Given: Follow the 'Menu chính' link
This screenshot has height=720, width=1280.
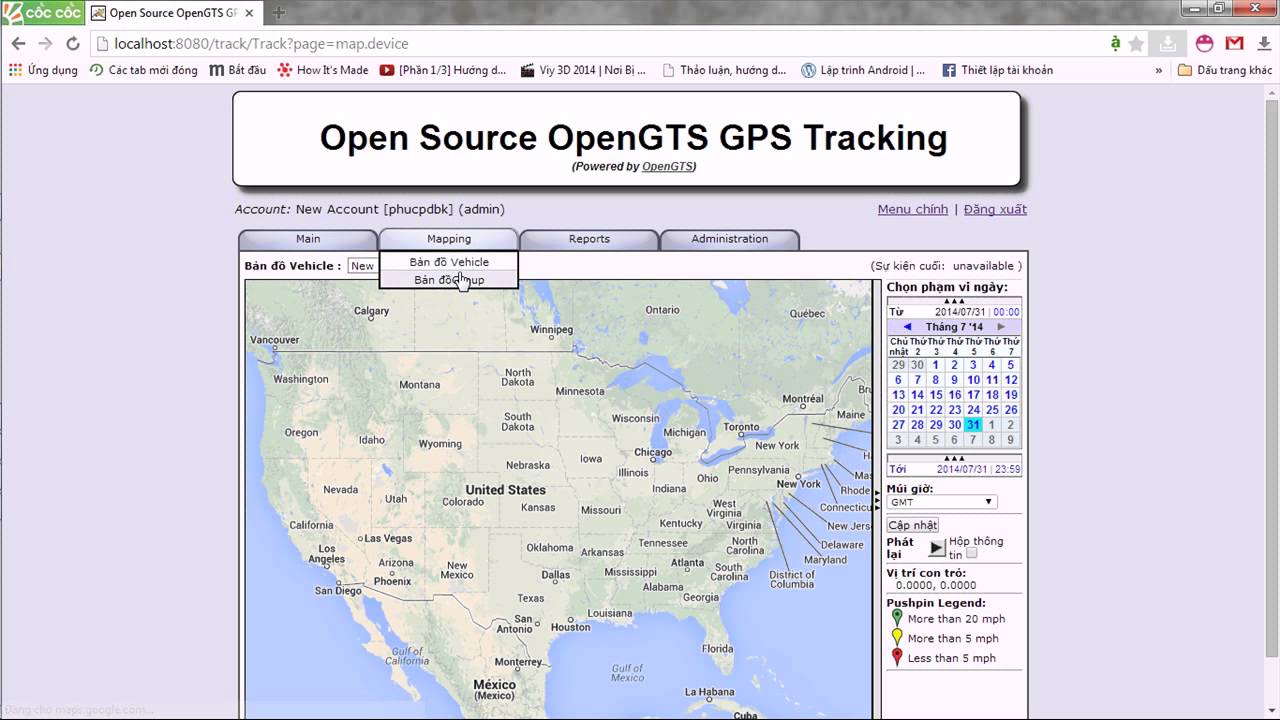Looking at the screenshot, I should tap(913, 209).
